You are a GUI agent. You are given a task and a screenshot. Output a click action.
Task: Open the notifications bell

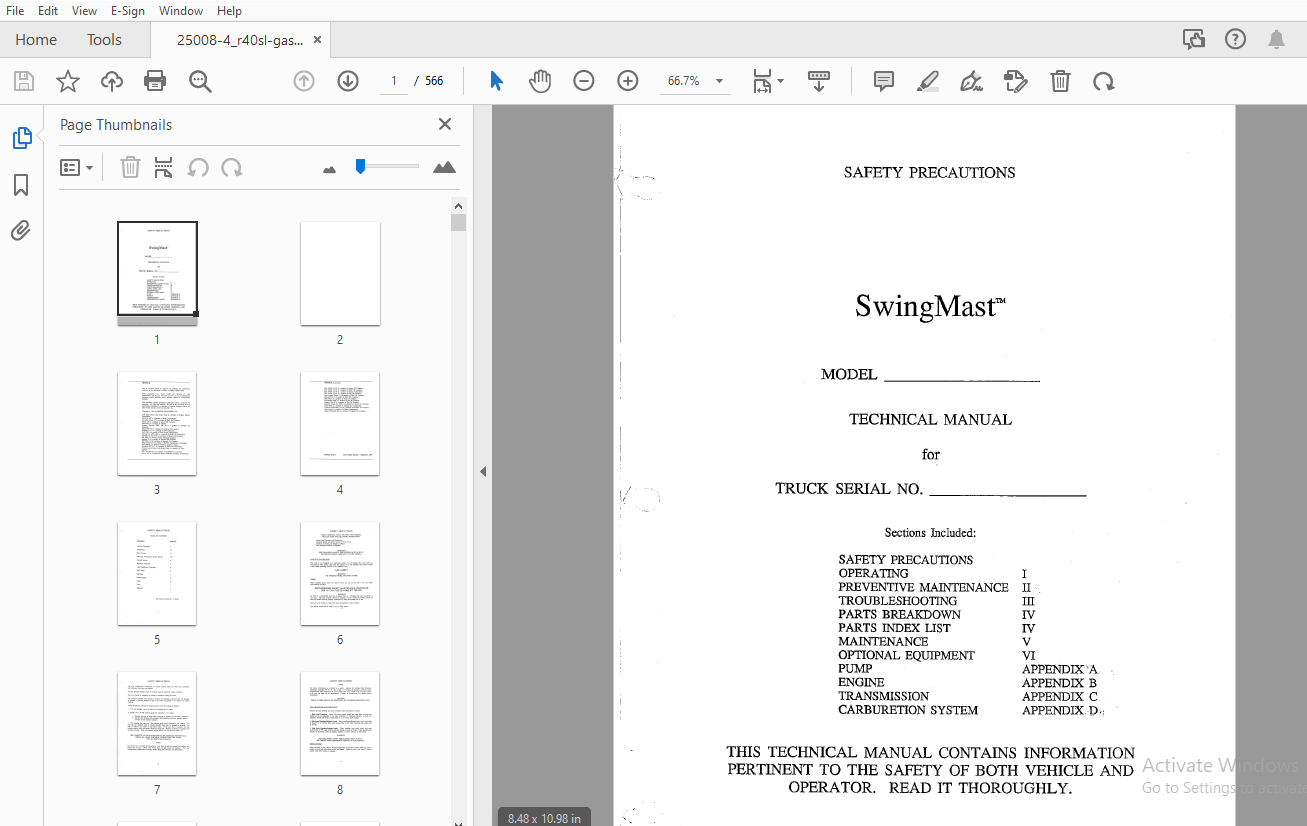pyautogui.click(x=1276, y=39)
